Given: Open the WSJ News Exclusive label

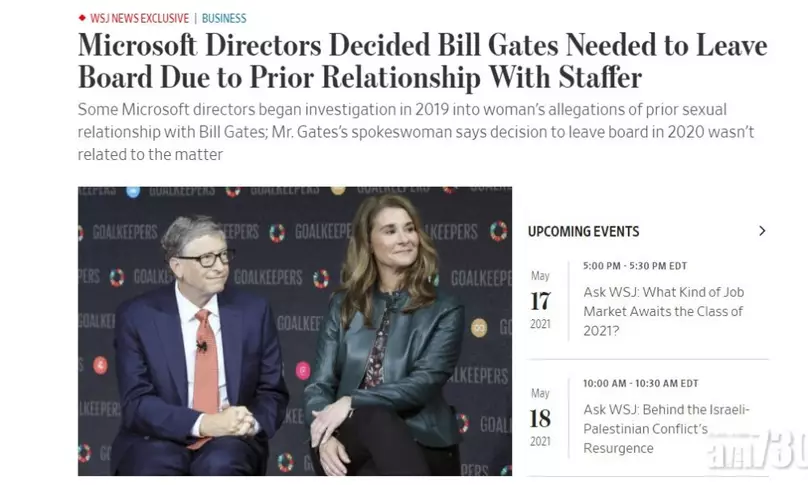Looking at the screenshot, I should point(140,19).
